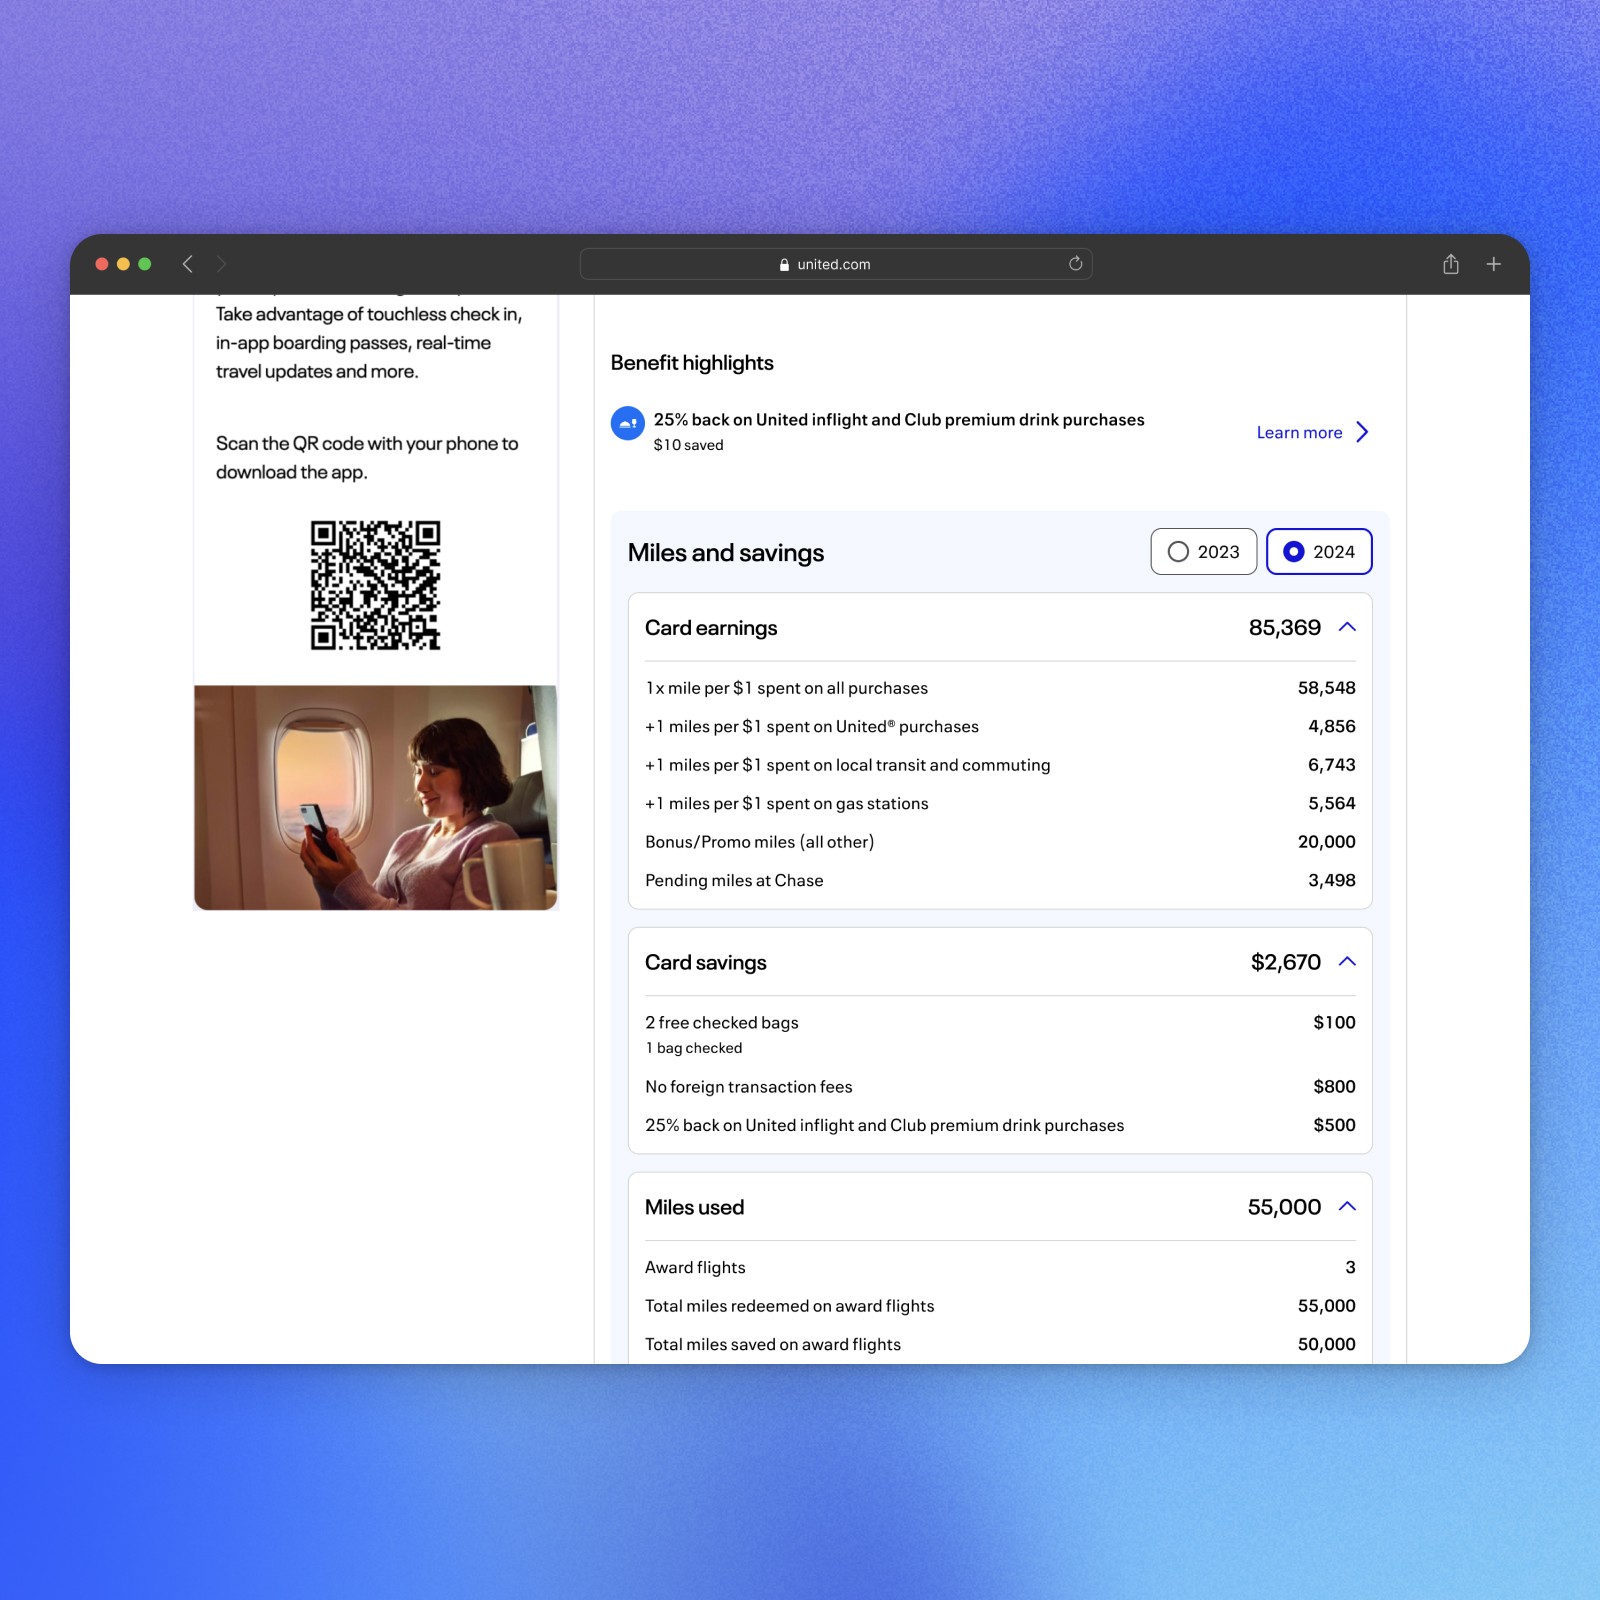Click the 25% back benefit highlight title
Image resolution: width=1600 pixels, height=1600 pixels.
(899, 420)
